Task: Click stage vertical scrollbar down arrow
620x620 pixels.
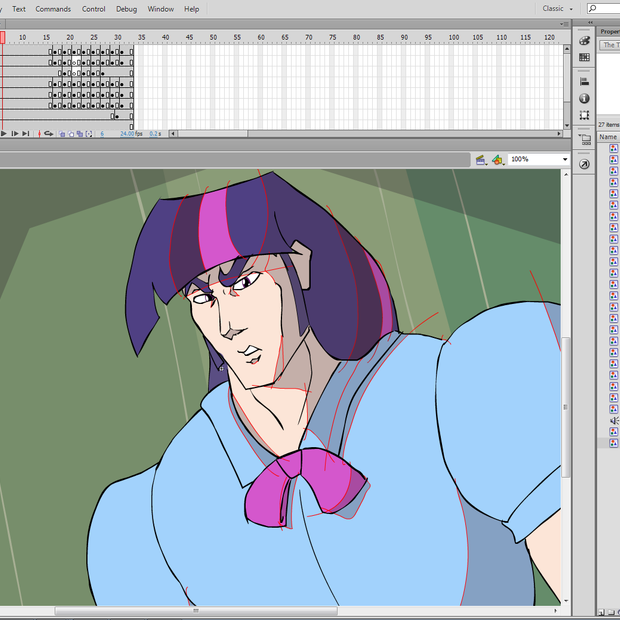Action: tap(565, 601)
